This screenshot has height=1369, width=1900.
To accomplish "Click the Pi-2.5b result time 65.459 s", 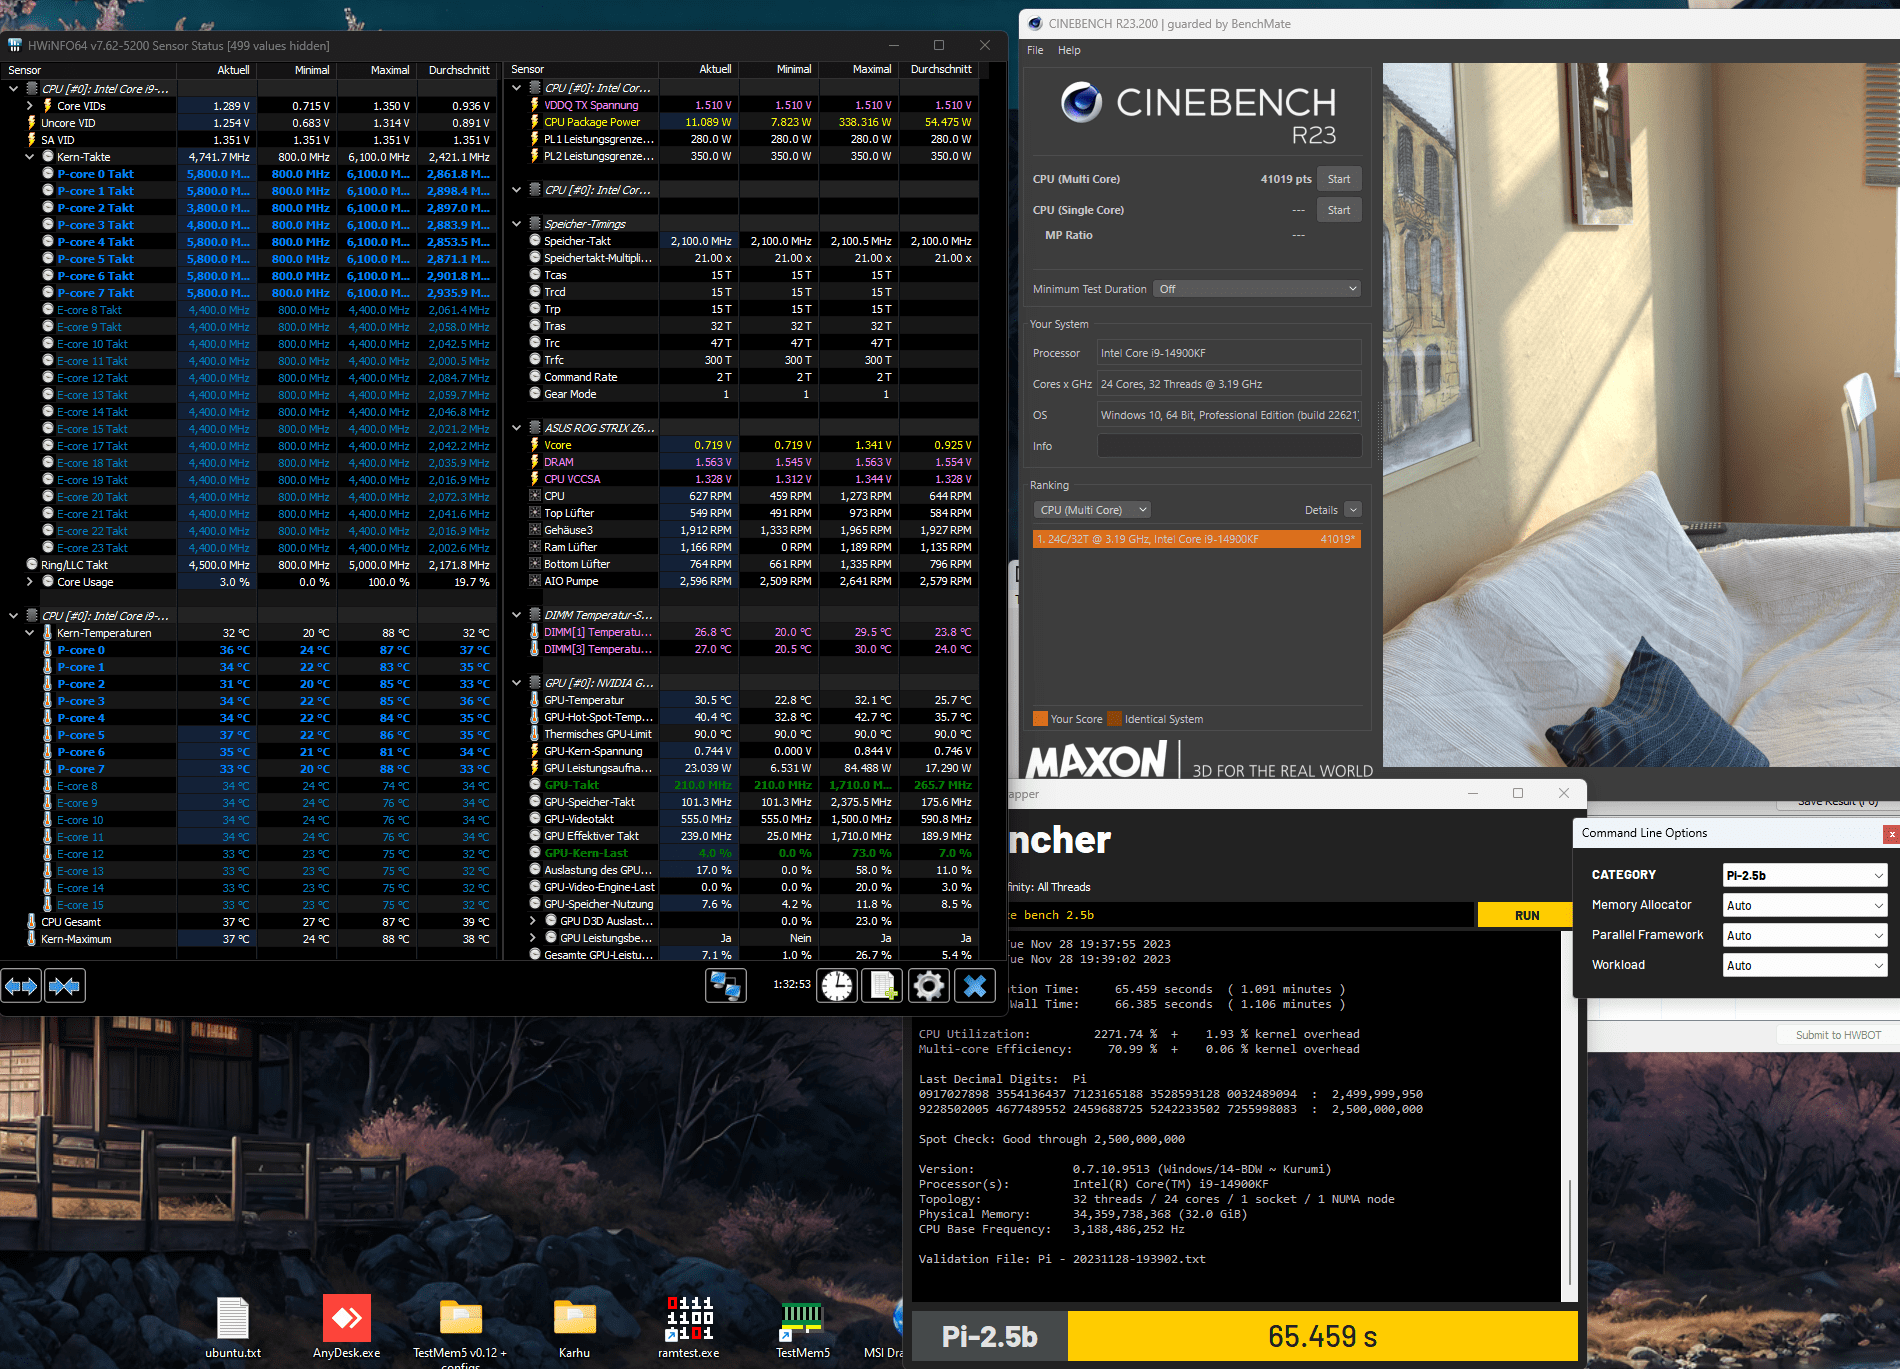I will (x=1322, y=1337).
